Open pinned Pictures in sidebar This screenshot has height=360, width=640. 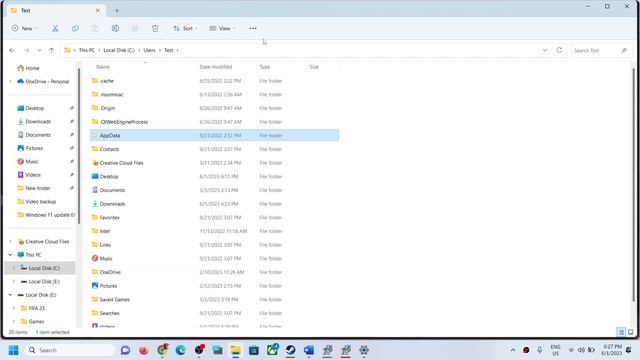[30, 148]
